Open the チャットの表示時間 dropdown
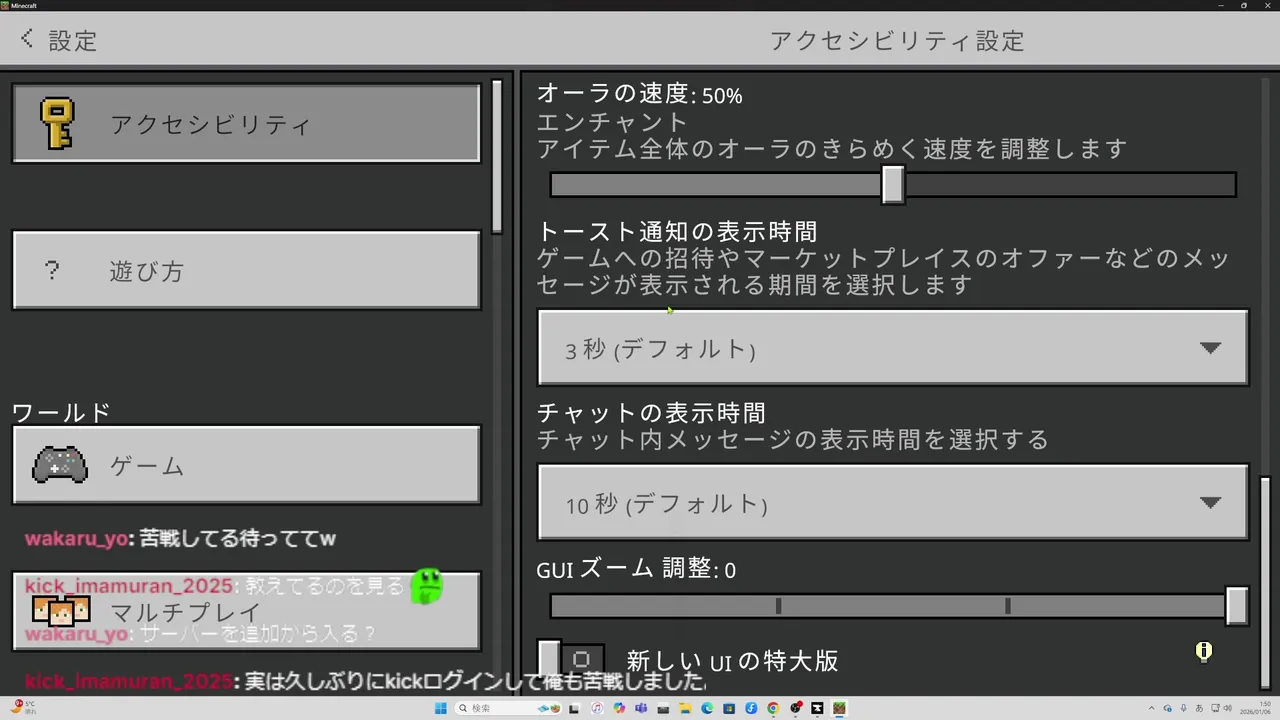The height and width of the screenshot is (720, 1280). tap(893, 502)
